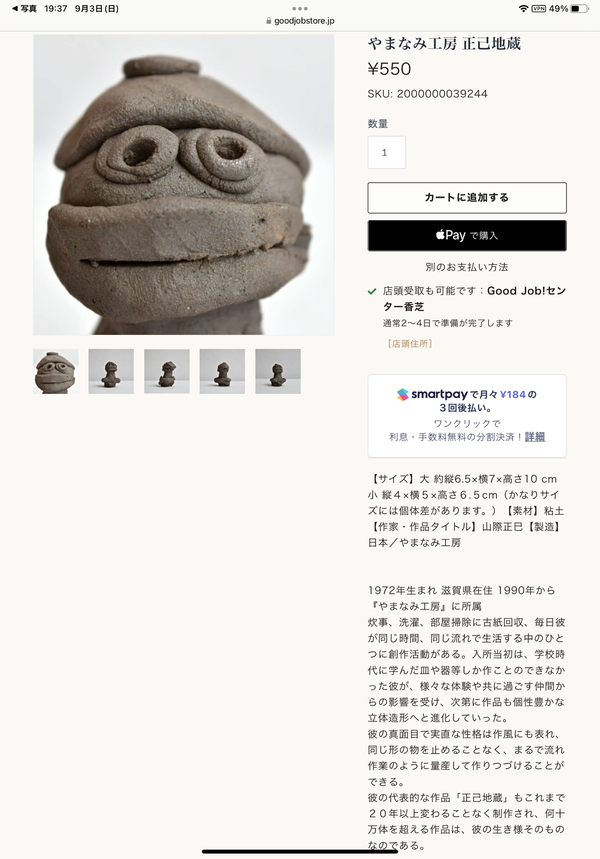Select the third product thumbnail

coord(167,371)
